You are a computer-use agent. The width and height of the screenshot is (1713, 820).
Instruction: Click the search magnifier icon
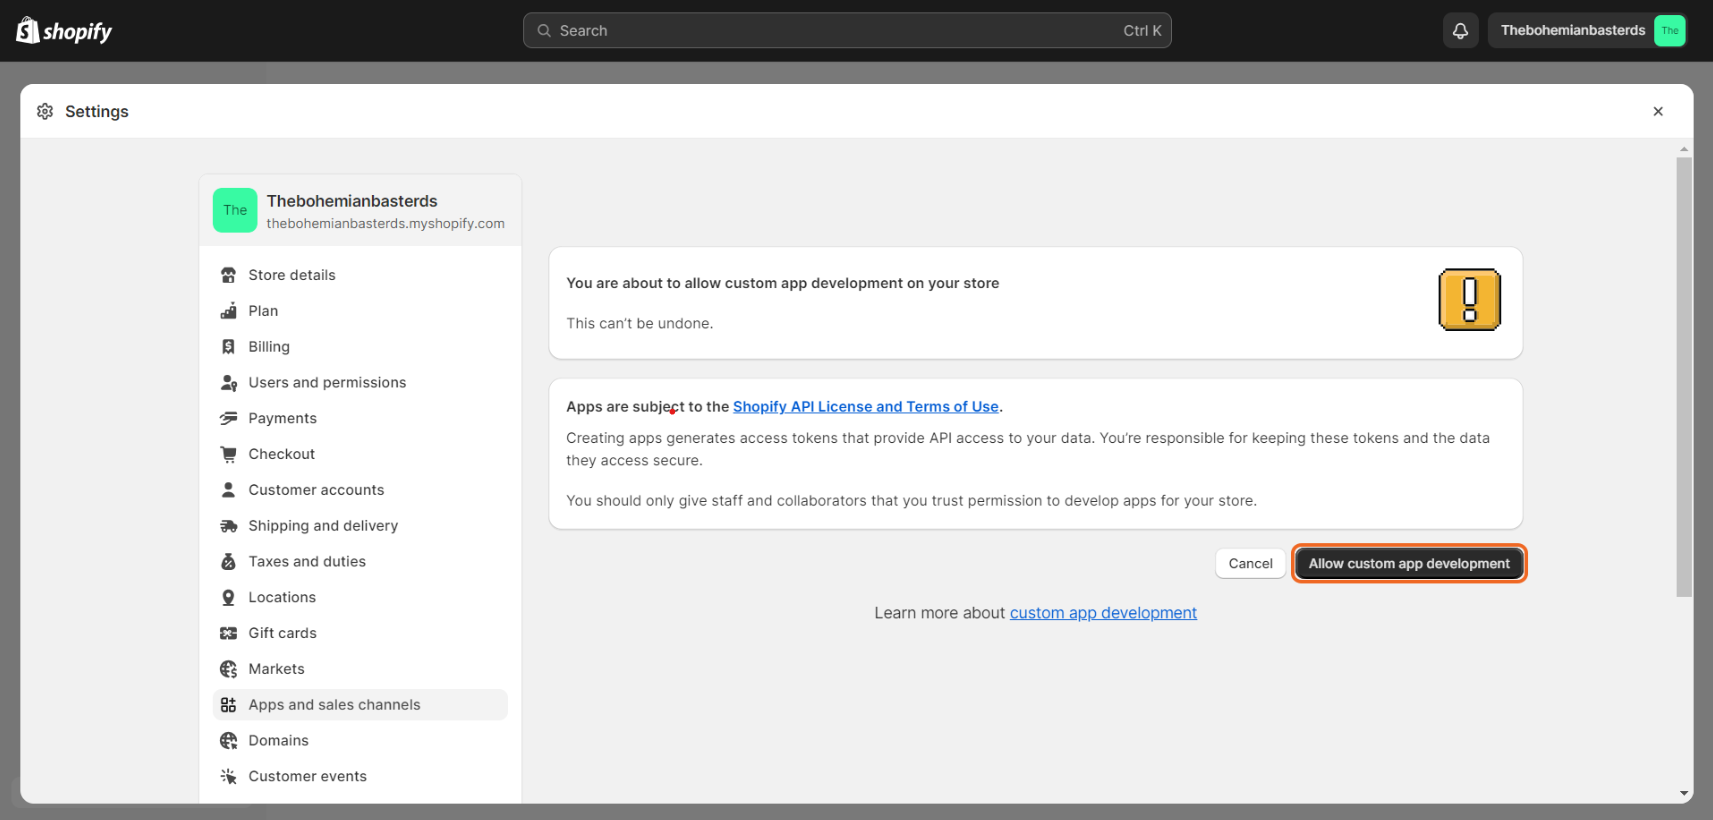click(x=544, y=31)
